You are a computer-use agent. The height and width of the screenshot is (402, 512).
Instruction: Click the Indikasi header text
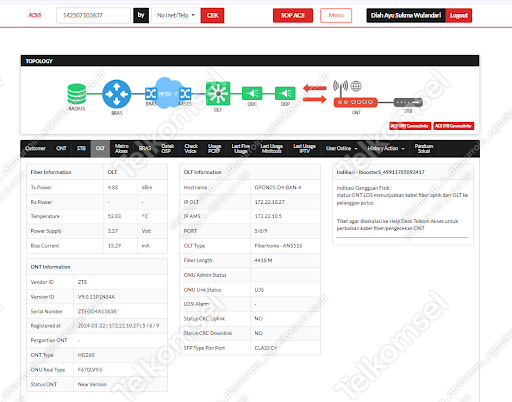(380, 172)
